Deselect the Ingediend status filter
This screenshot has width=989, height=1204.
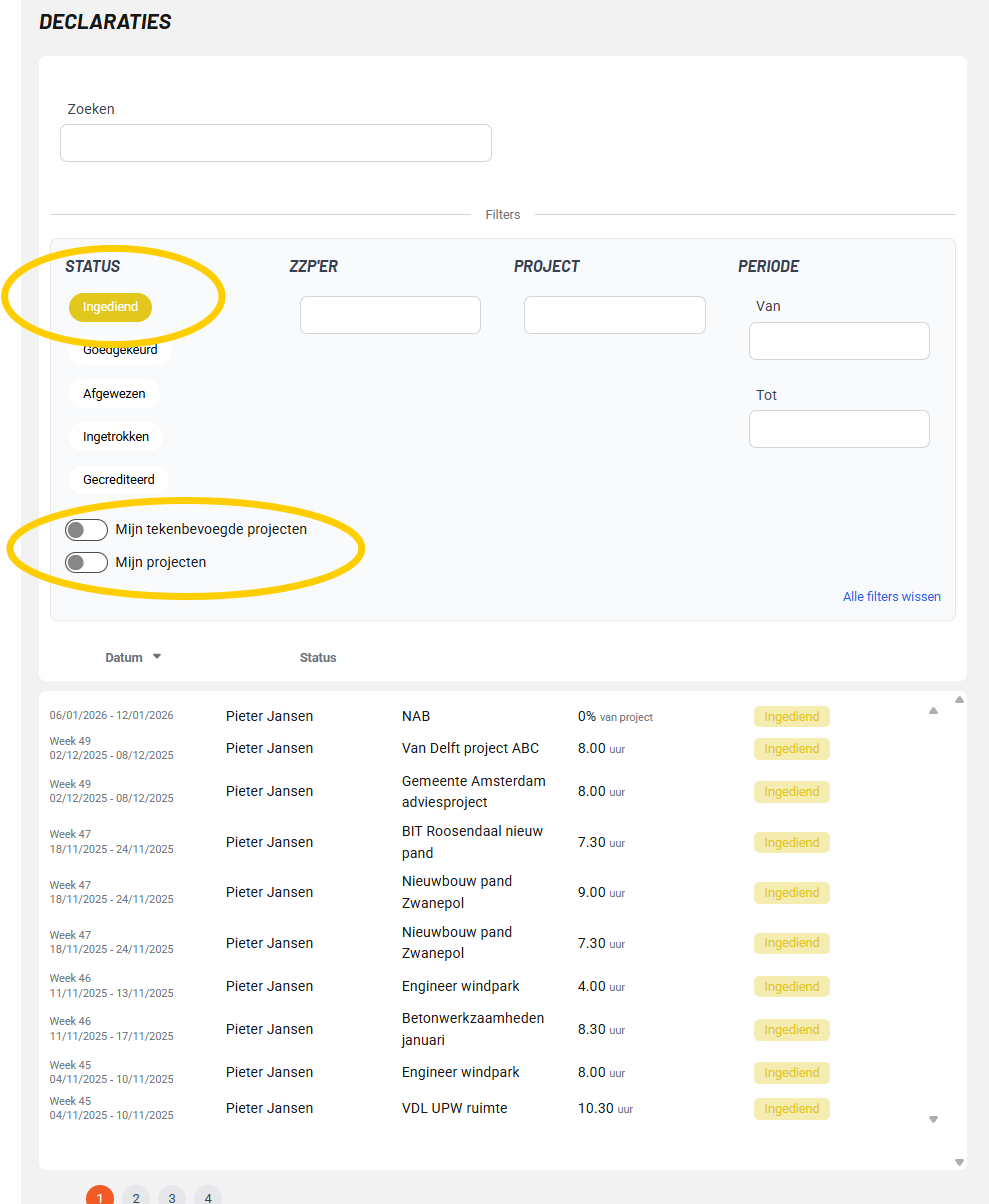point(110,307)
